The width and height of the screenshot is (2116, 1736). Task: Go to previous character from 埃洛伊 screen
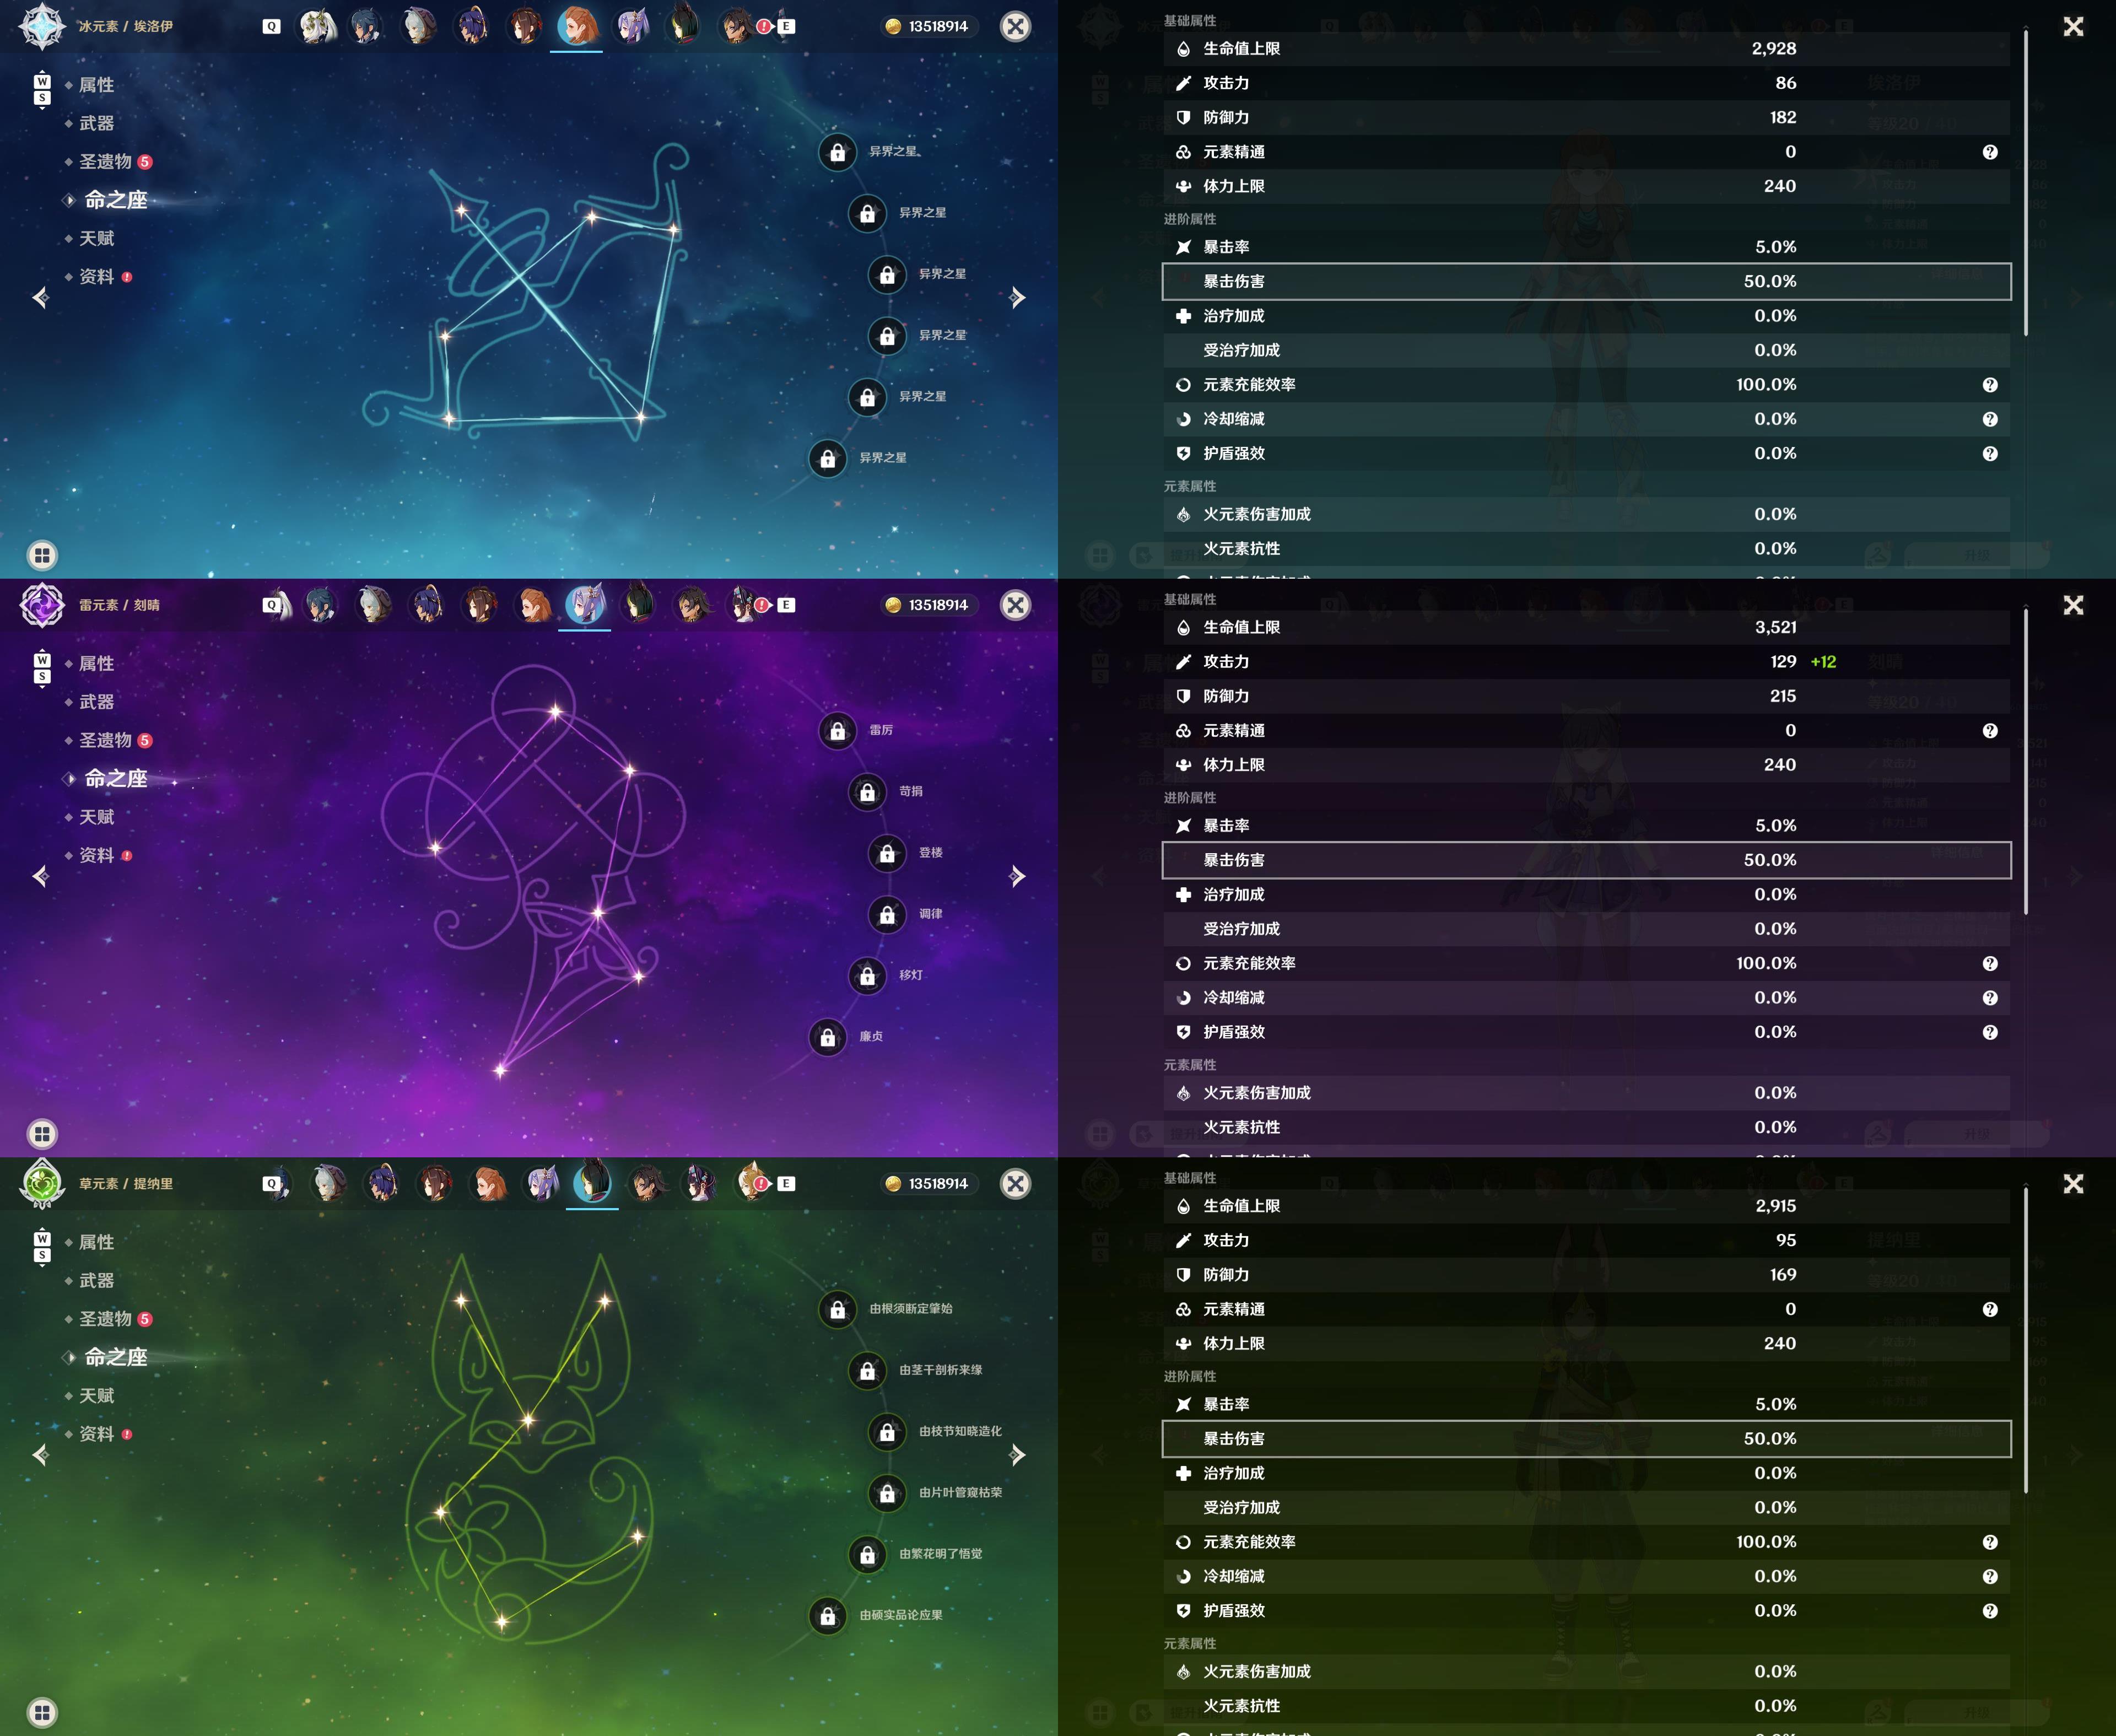(x=40, y=297)
